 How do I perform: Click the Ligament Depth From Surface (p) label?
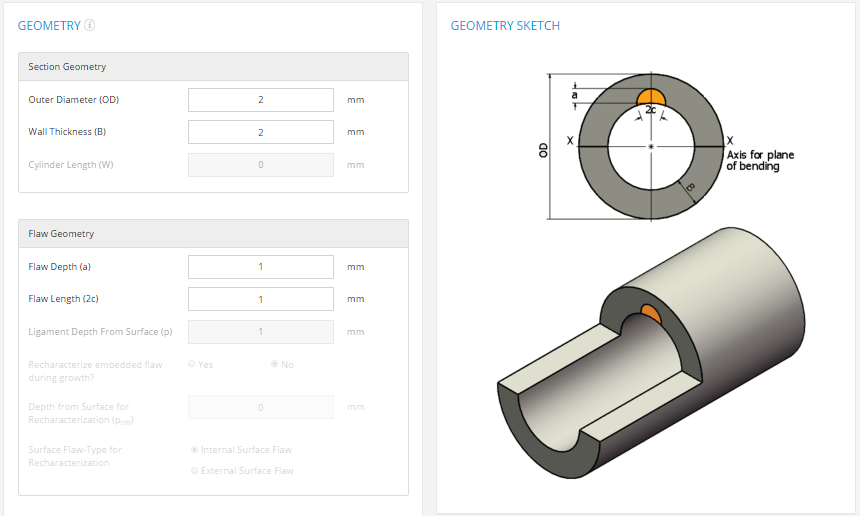point(100,332)
